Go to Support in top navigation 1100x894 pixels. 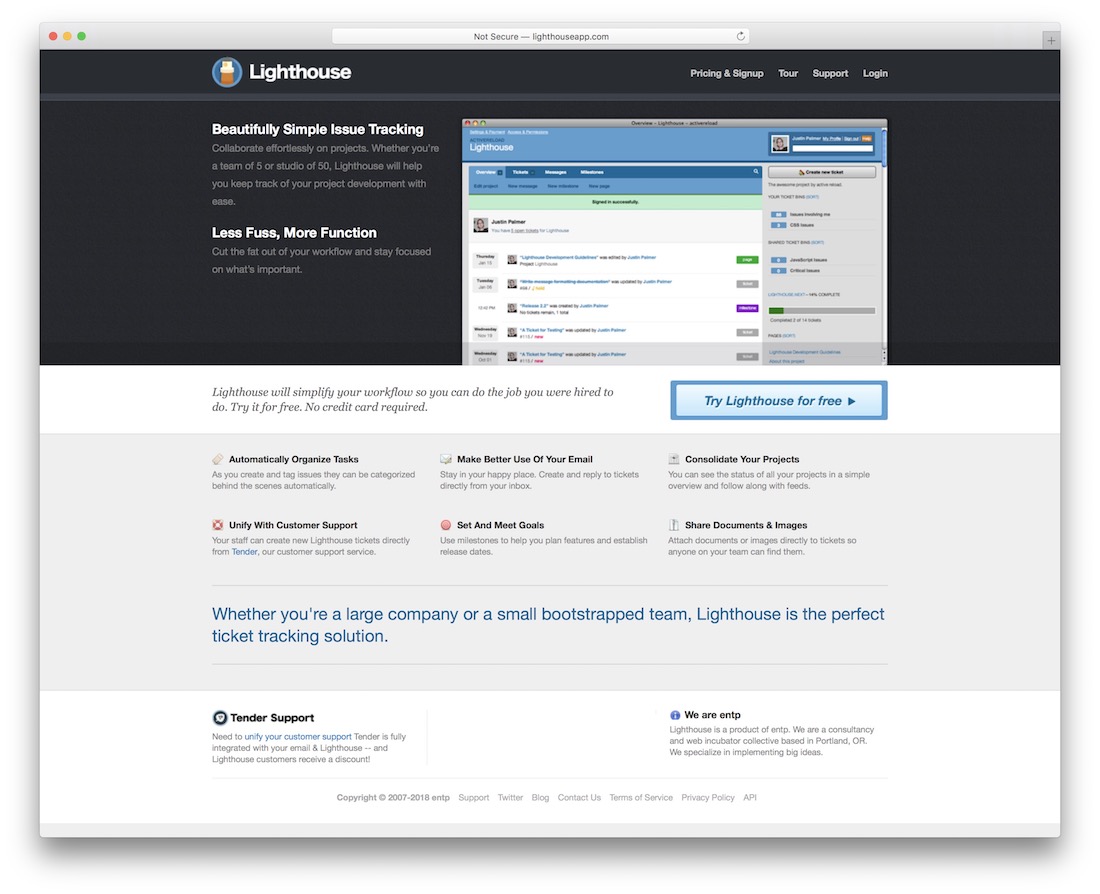(x=830, y=73)
